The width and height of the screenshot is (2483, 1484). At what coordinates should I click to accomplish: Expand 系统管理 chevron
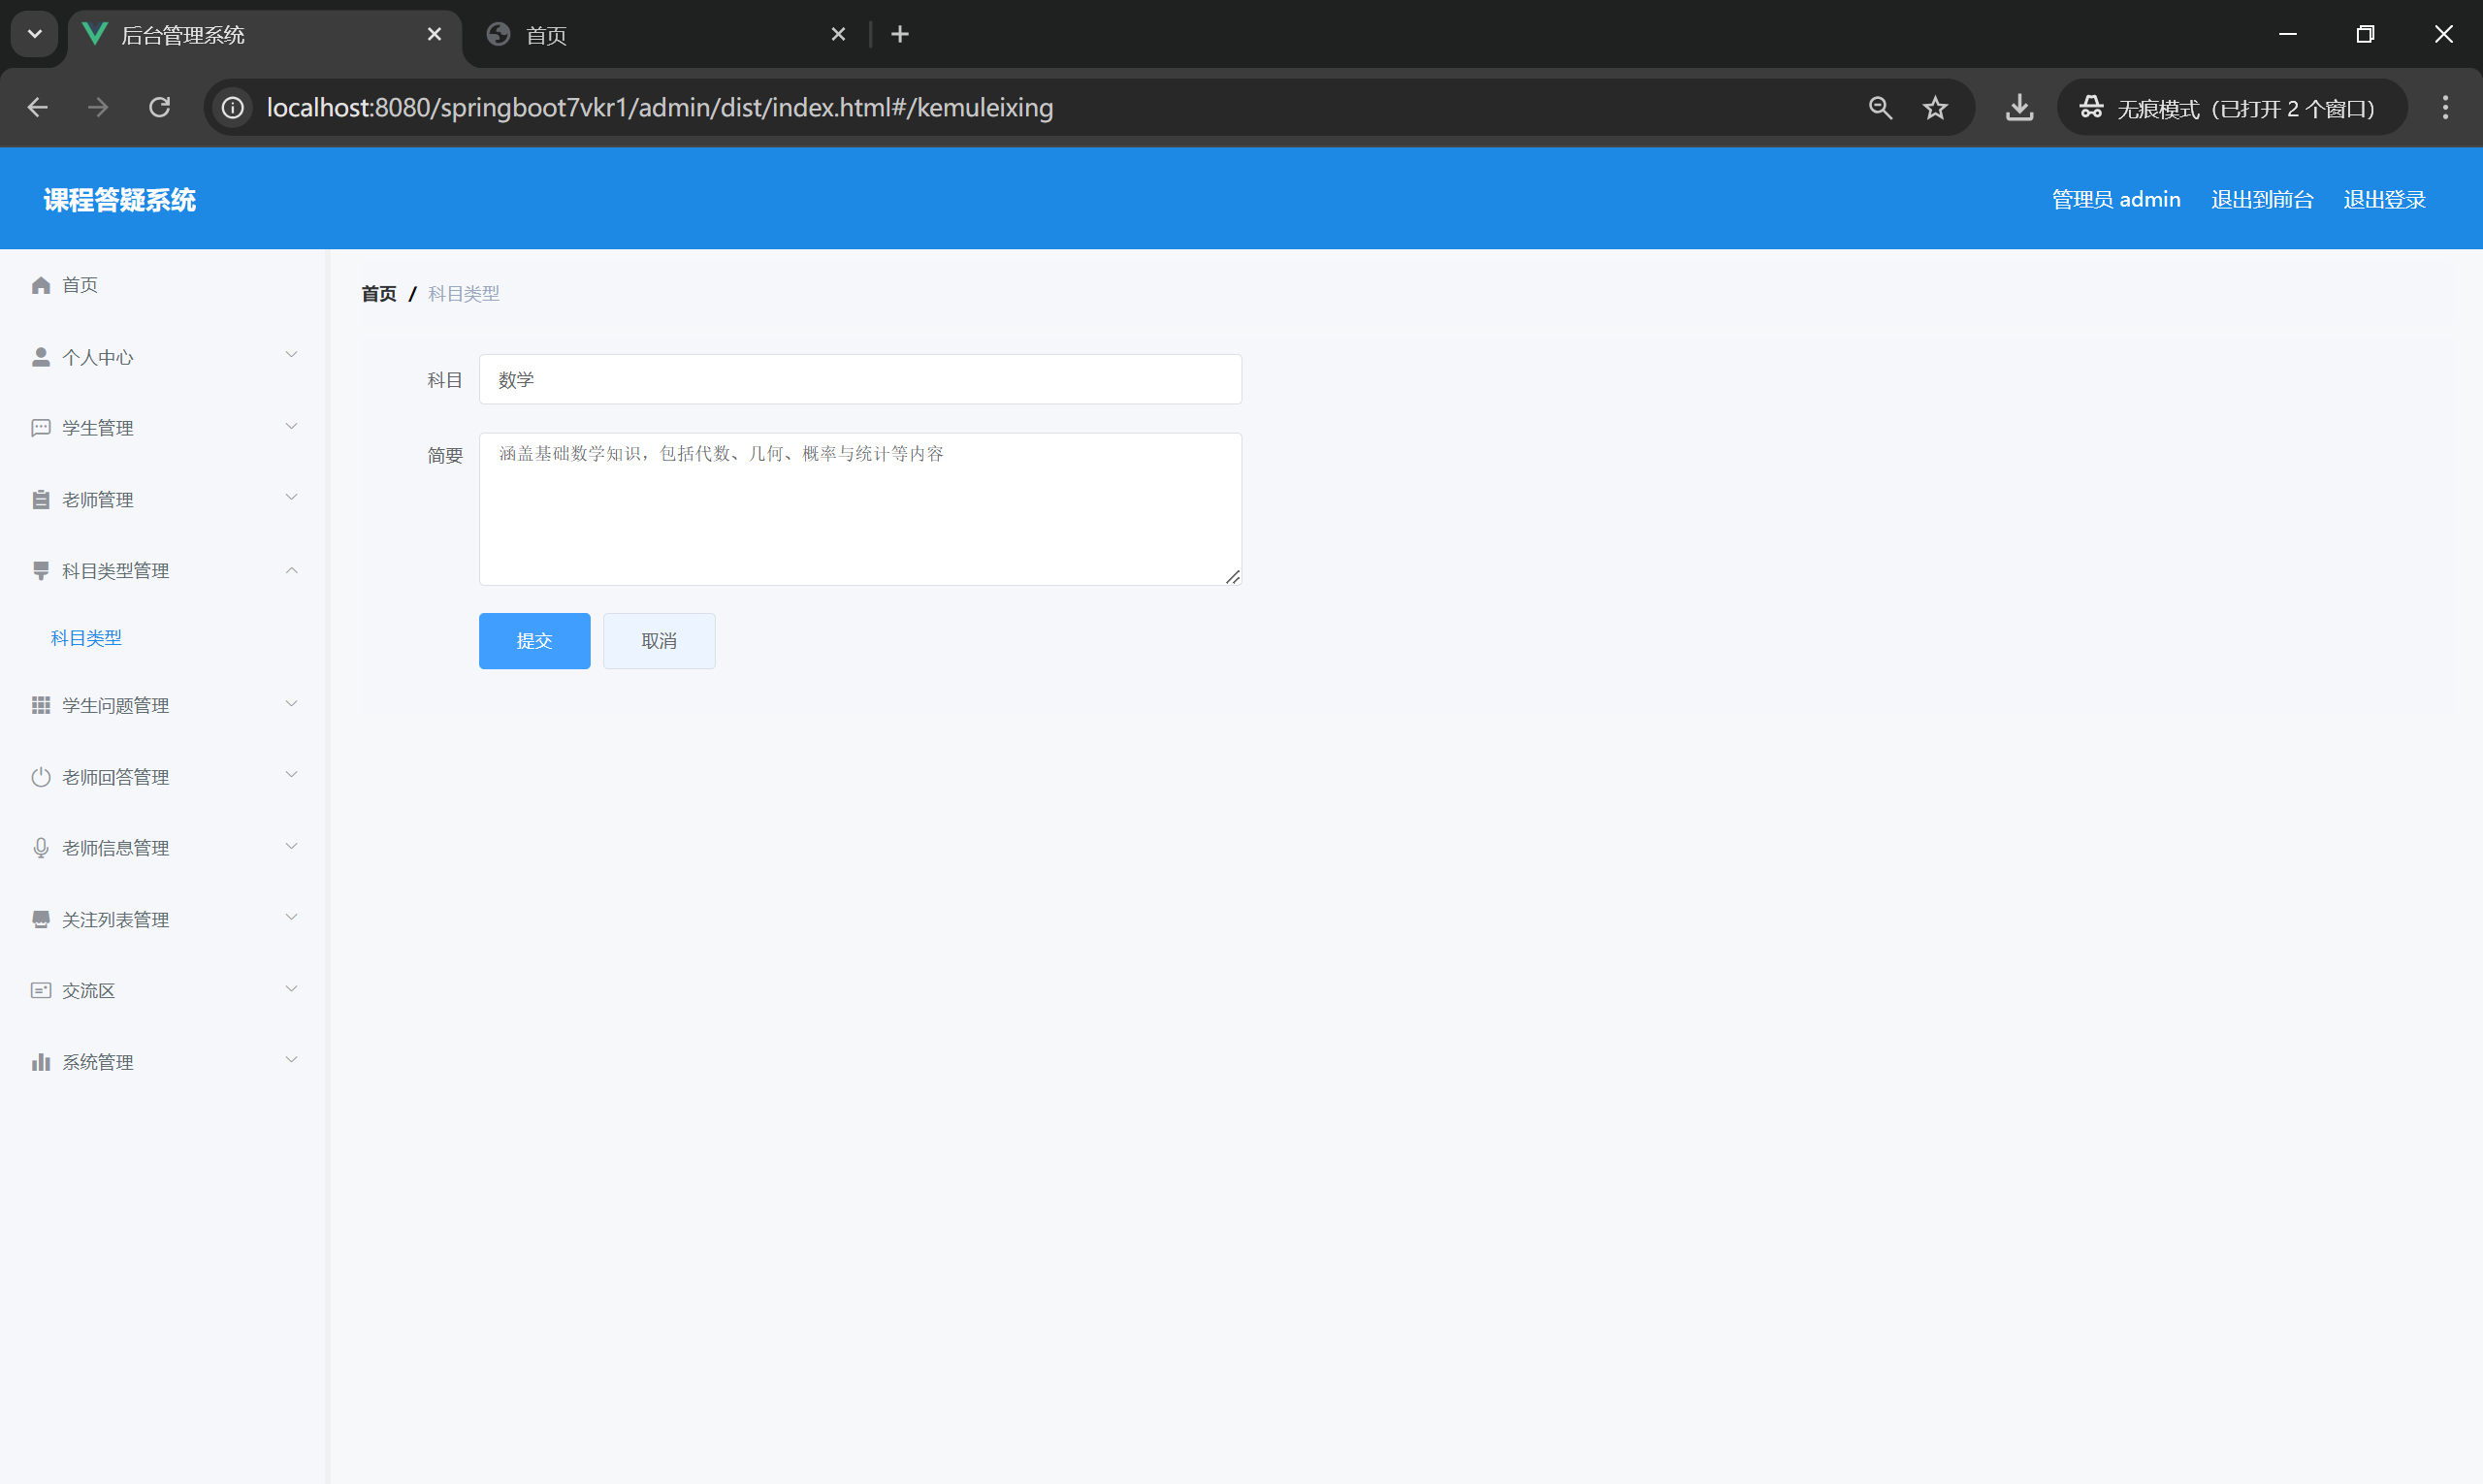pyautogui.click(x=292, y=1061)
